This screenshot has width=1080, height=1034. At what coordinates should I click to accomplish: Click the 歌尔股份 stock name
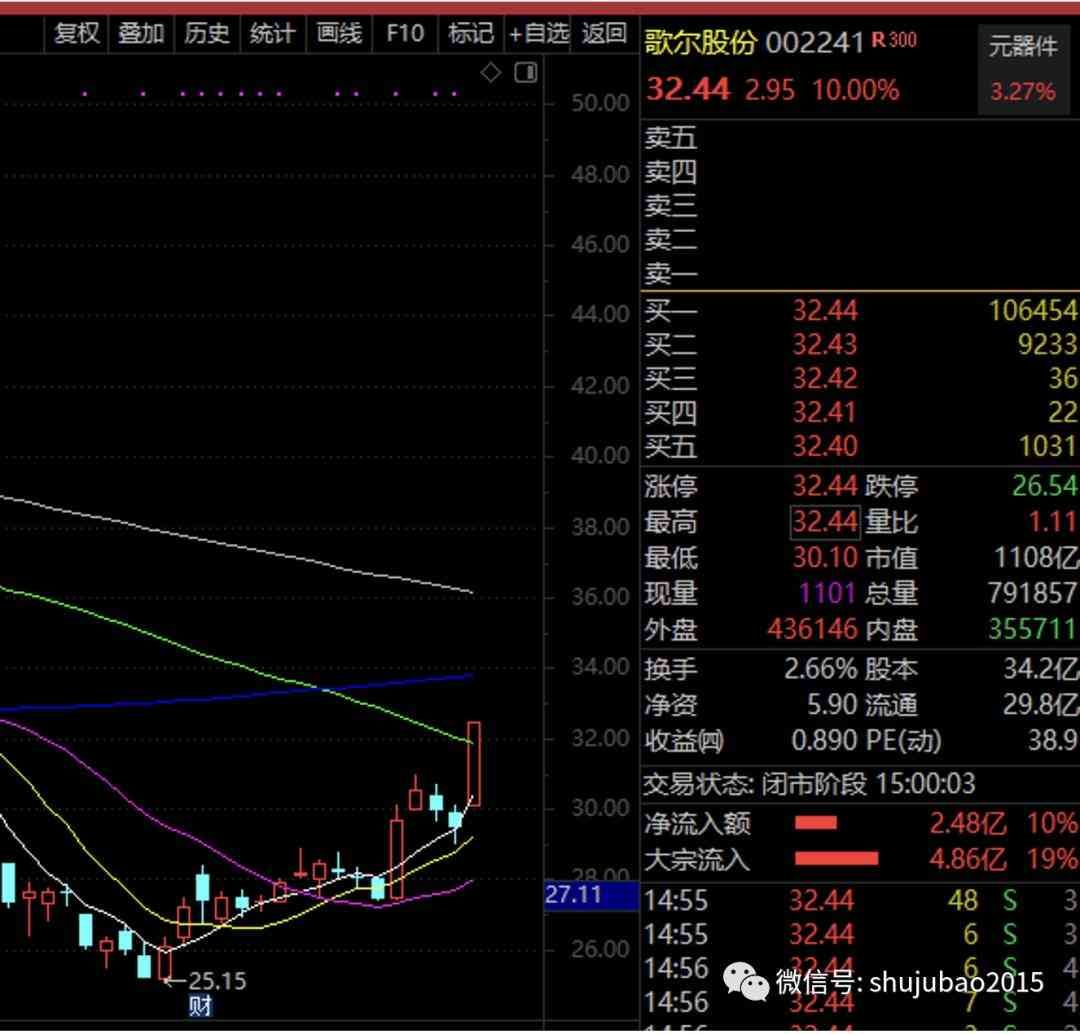pyautogui.click(x=700, y=42)
